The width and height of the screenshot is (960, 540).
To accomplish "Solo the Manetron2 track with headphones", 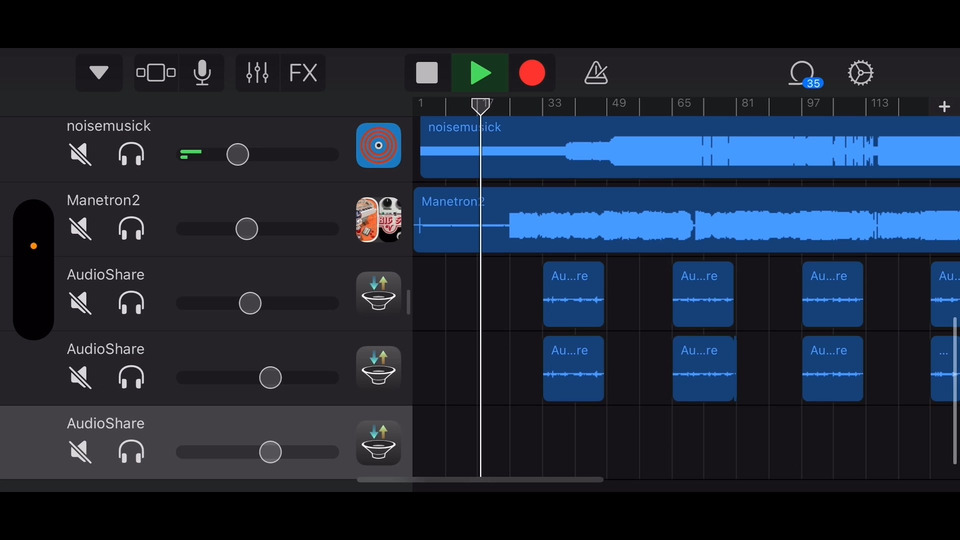I will click(x=131, y=228).
